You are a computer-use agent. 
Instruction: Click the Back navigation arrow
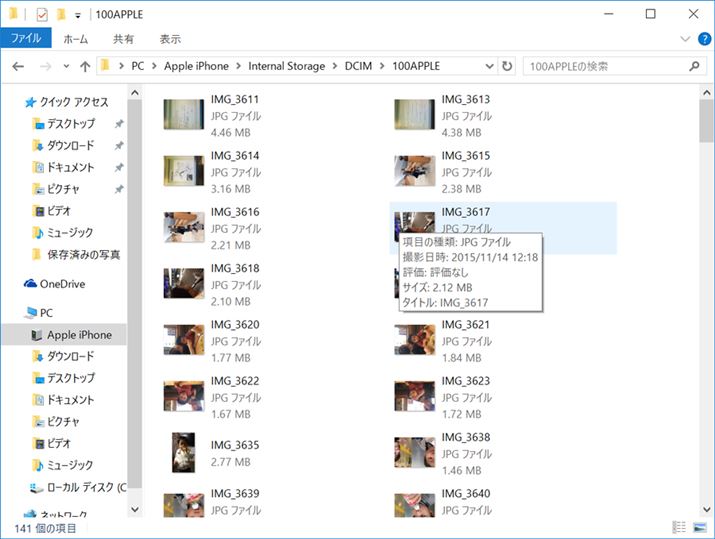click(18, 66)
